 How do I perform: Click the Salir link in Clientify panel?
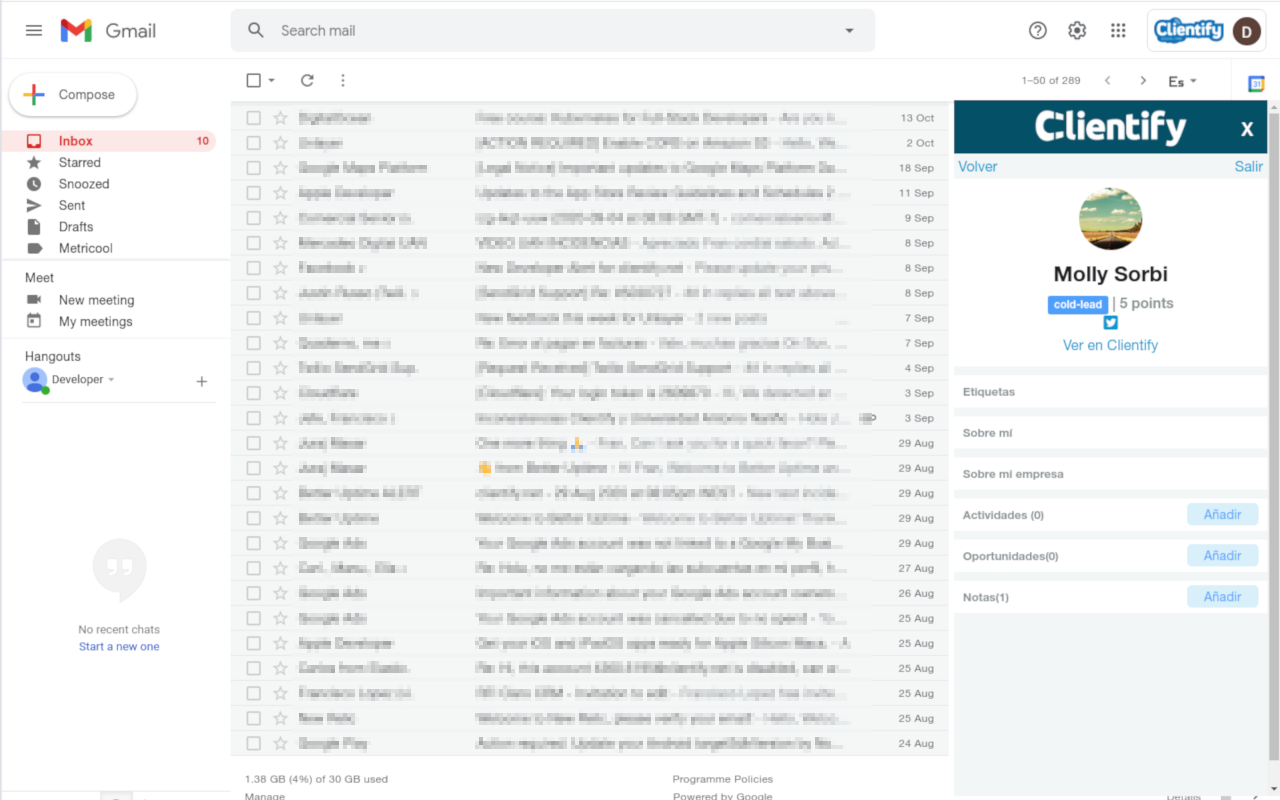click(x=1248, y=167)
